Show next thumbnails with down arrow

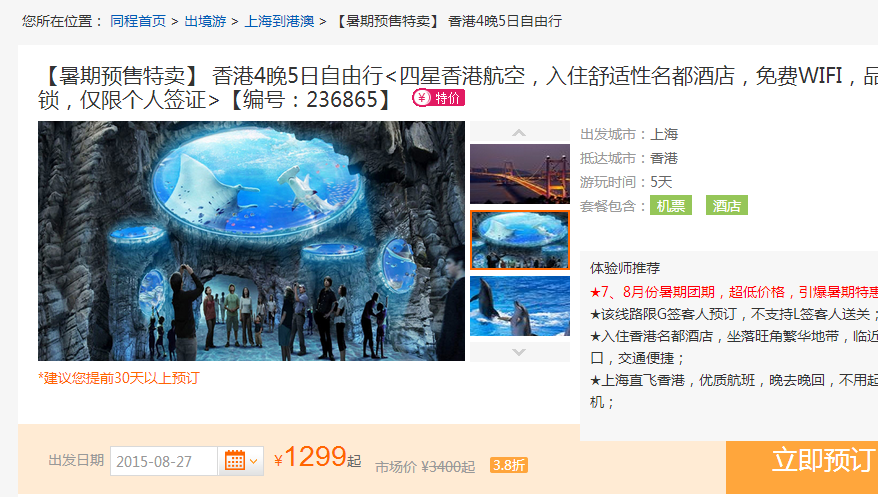[519, 352]
